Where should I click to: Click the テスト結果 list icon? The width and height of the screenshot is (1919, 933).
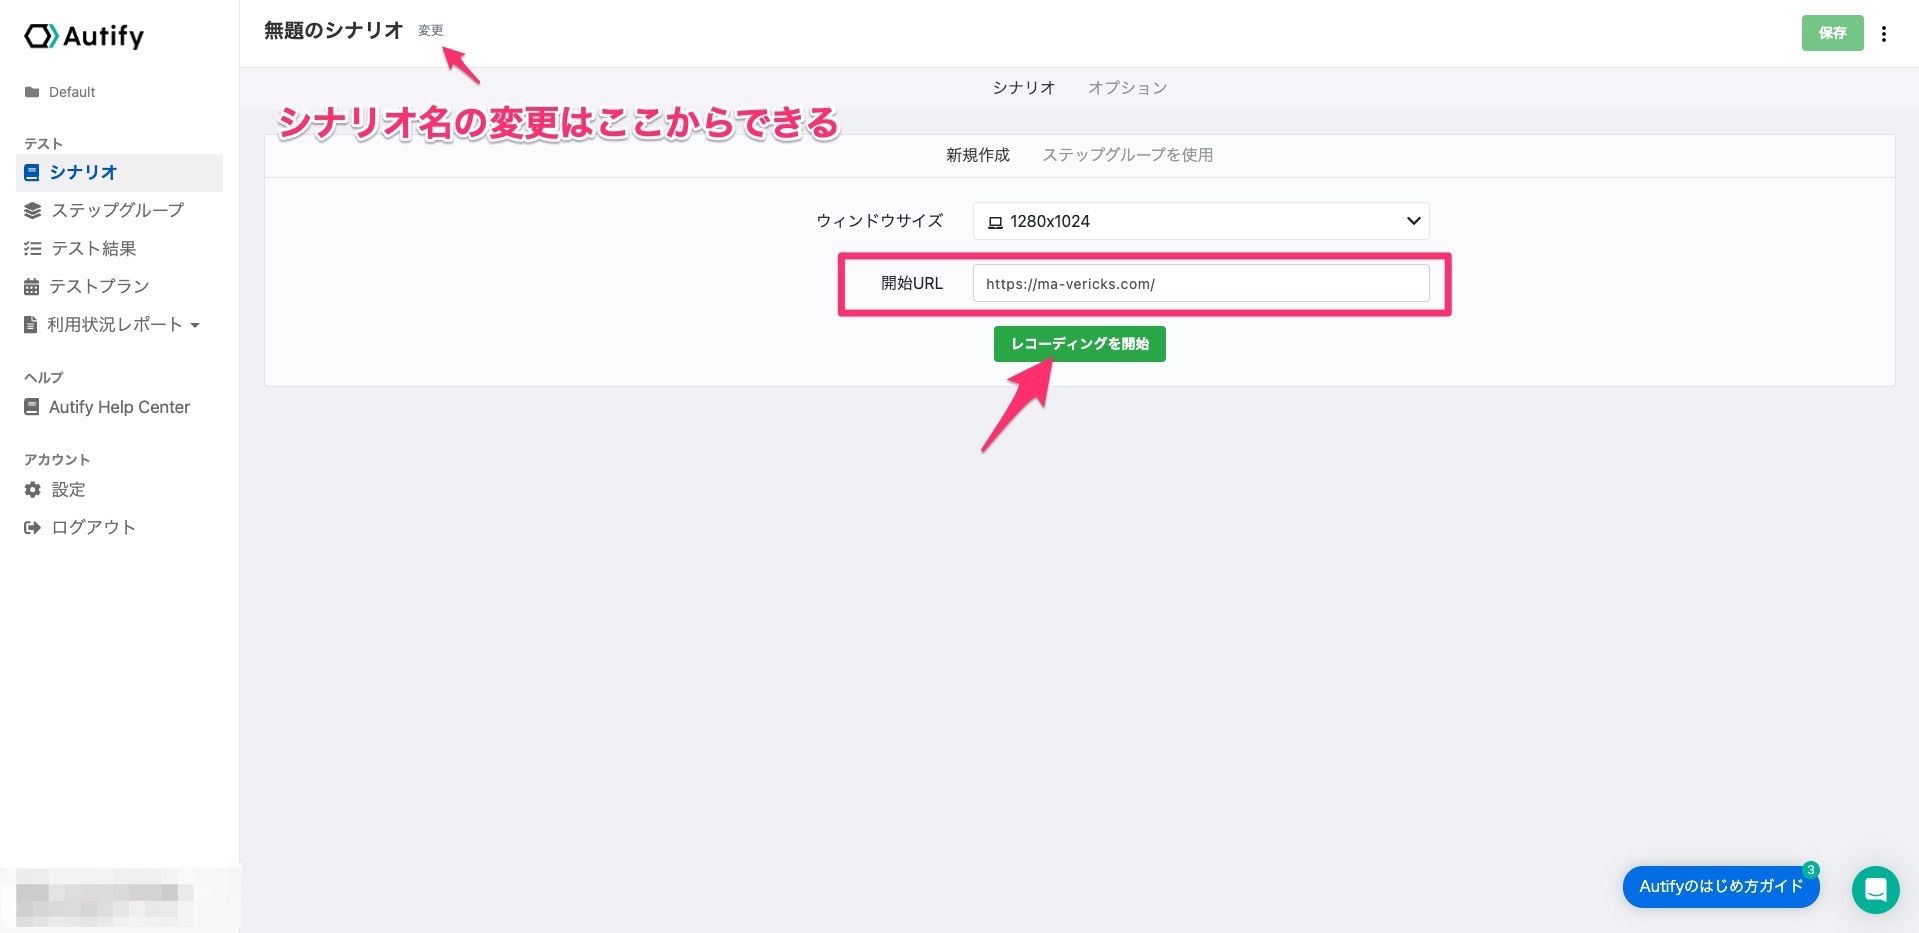pyautogui.click(x=31, y=248)
